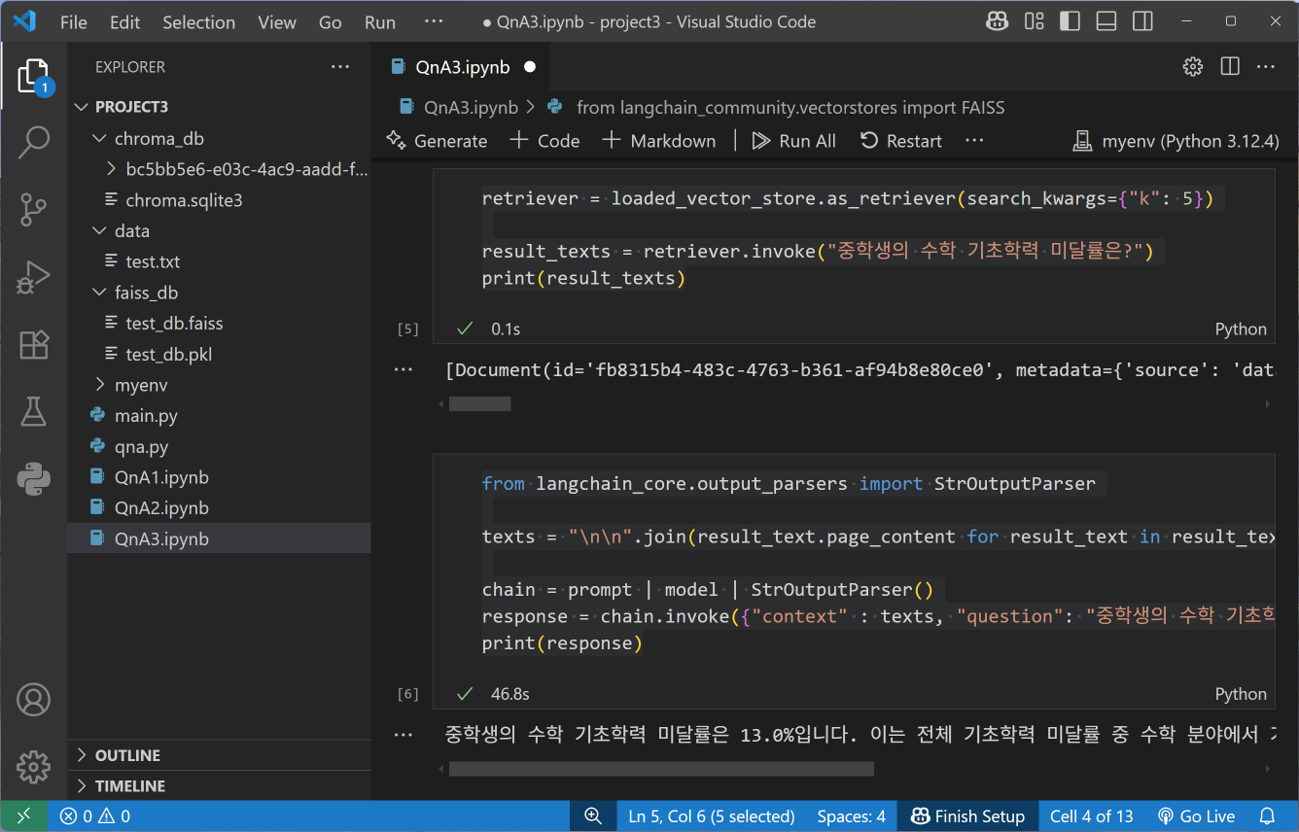This screenshot has width=1299, height=832.
Task: Open qna.py file
Action: tap(219, 446)
